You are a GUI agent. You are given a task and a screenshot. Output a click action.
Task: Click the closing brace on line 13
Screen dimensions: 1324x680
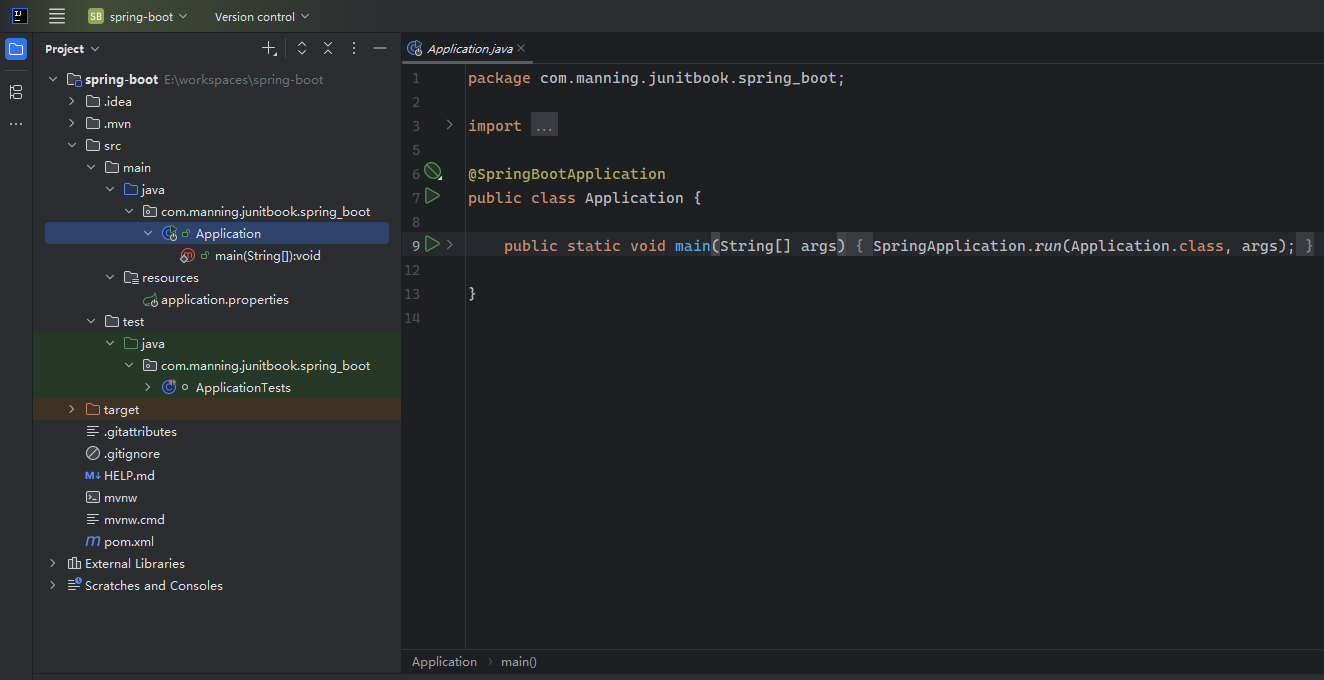coord(472,294)
